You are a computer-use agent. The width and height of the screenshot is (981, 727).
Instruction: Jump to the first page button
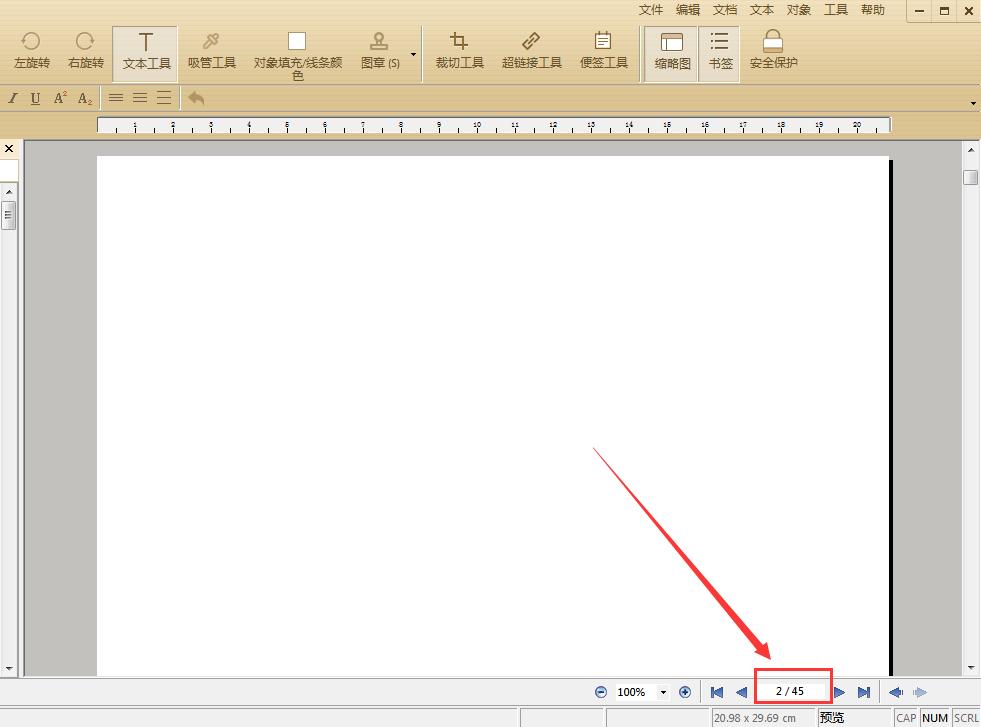[x=717, y=692]
